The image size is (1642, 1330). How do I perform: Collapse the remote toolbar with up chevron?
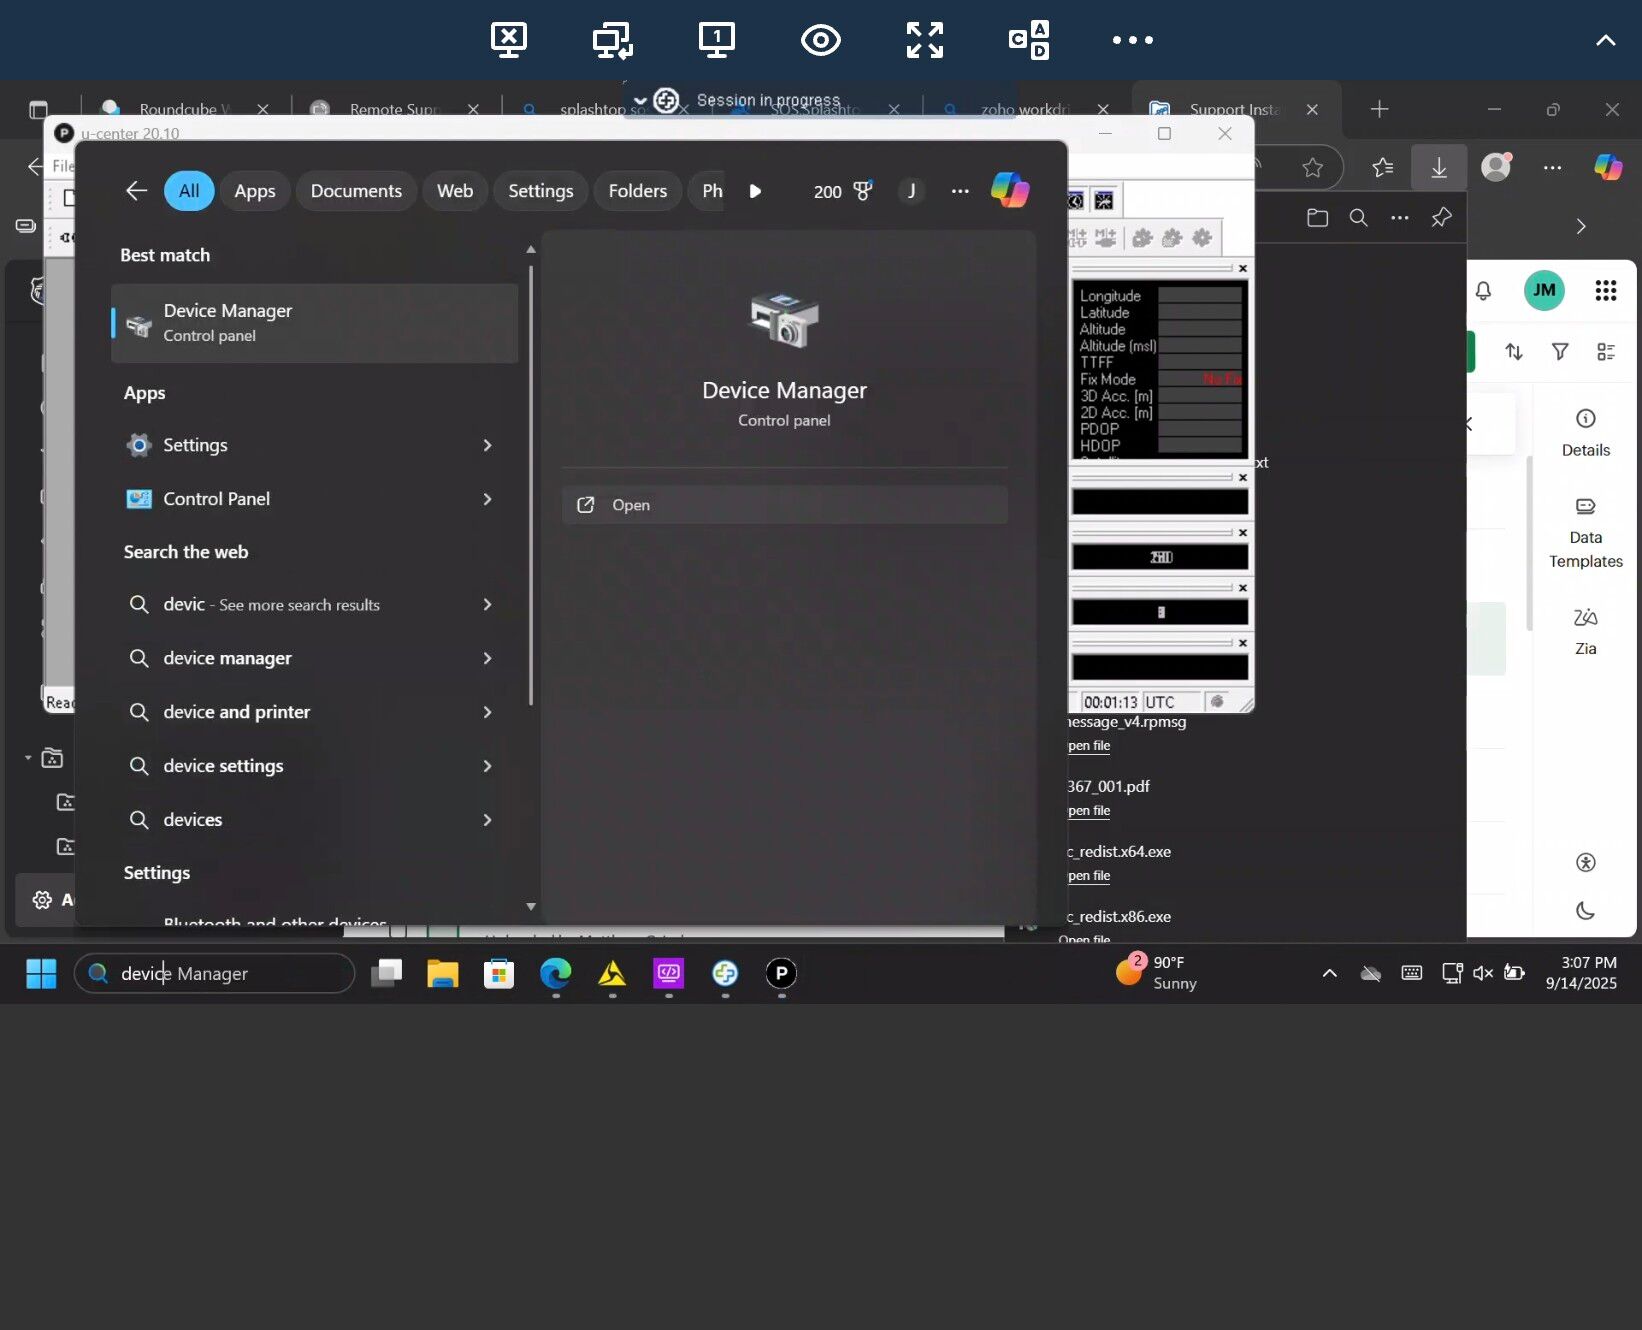point(1605,40)
